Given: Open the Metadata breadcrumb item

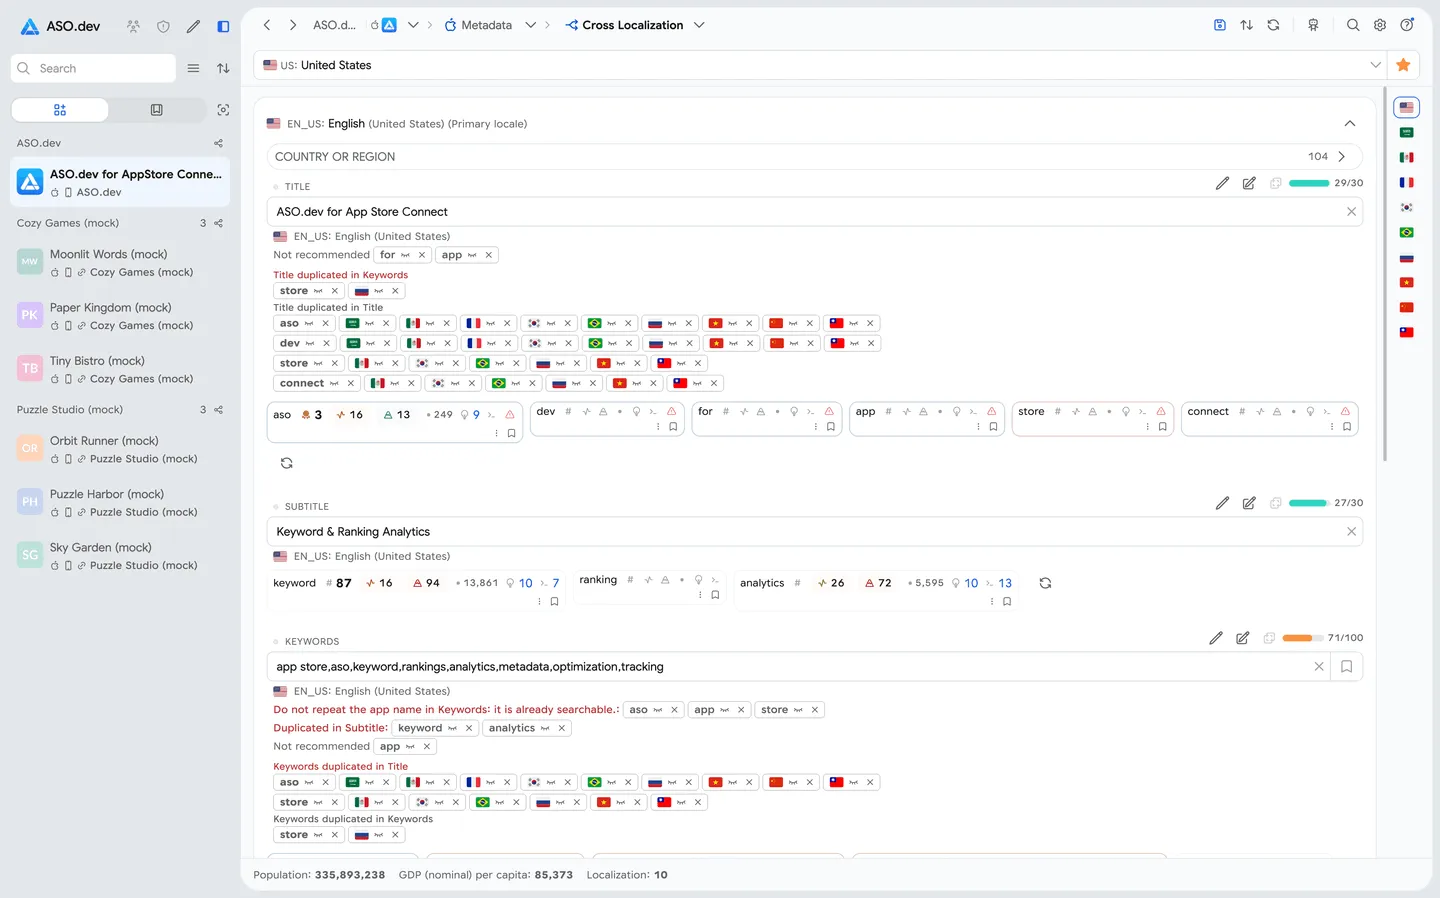Looking at the screenshot, I should (x=478, y=25).
